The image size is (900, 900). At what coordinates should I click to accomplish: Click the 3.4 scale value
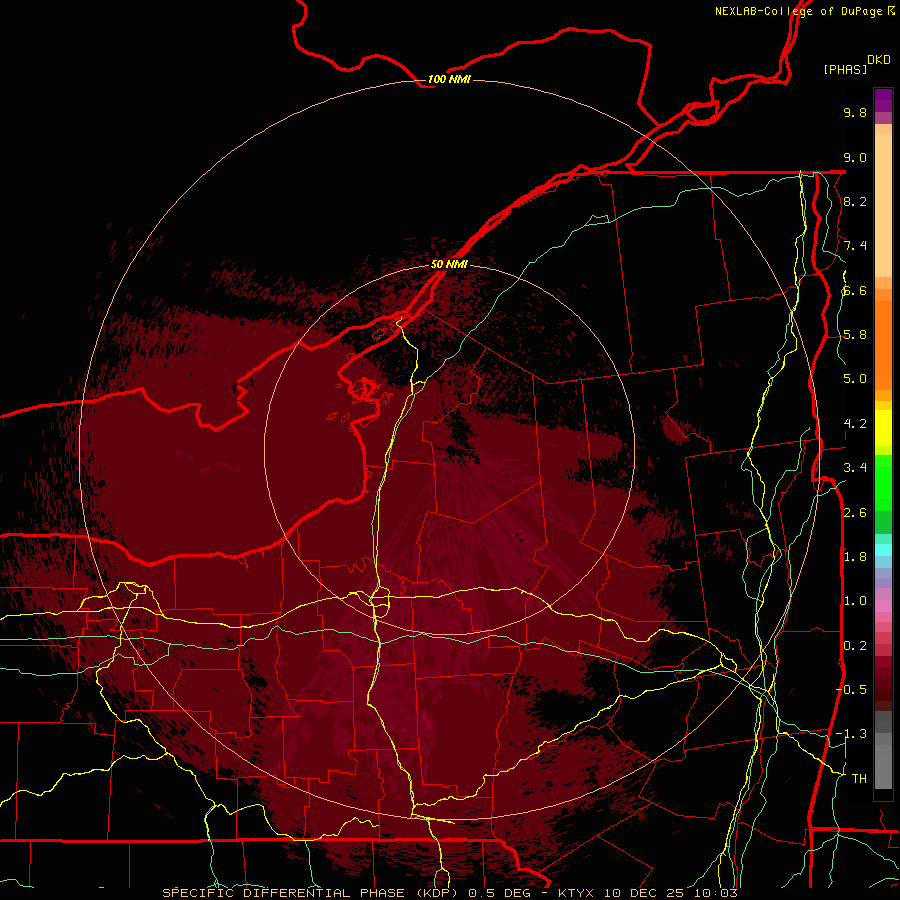click(x=855, y=468)
